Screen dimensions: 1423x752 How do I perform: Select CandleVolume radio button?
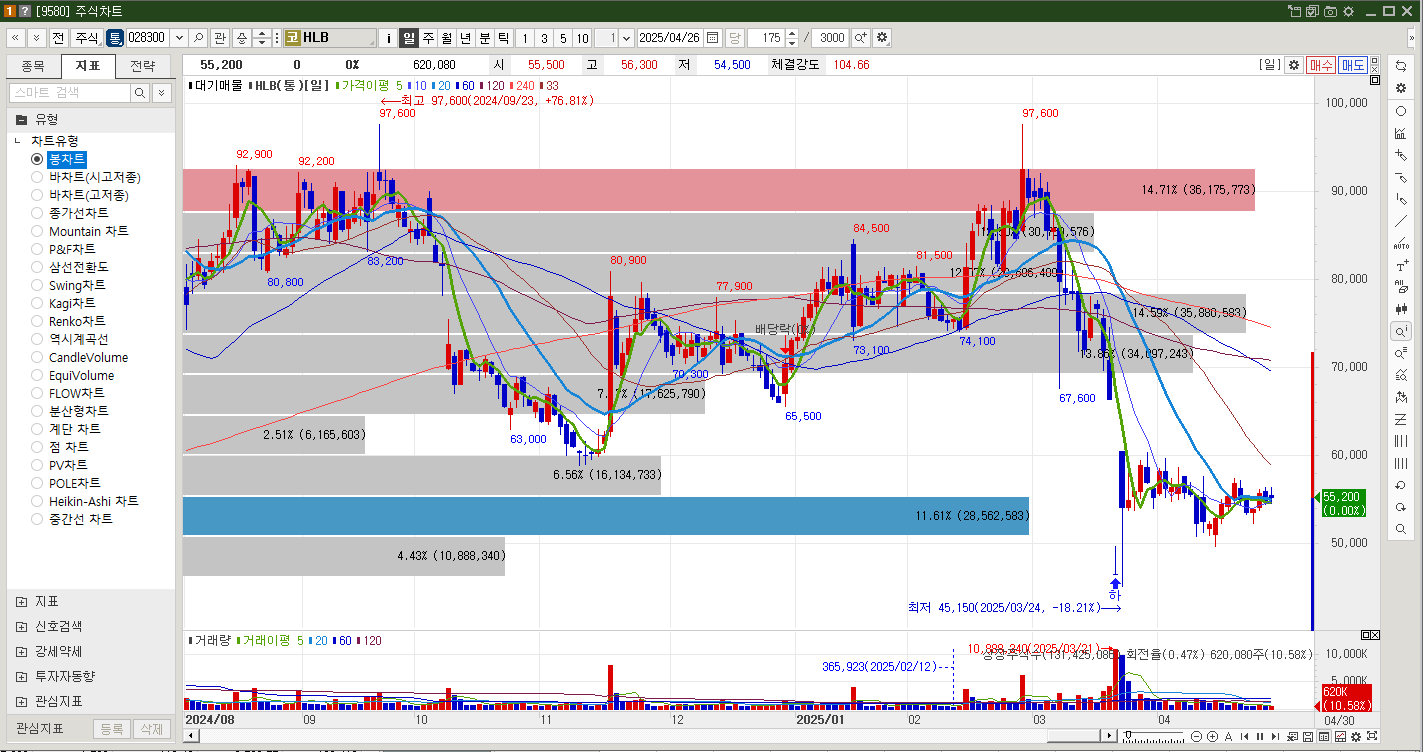click(37, 357)
